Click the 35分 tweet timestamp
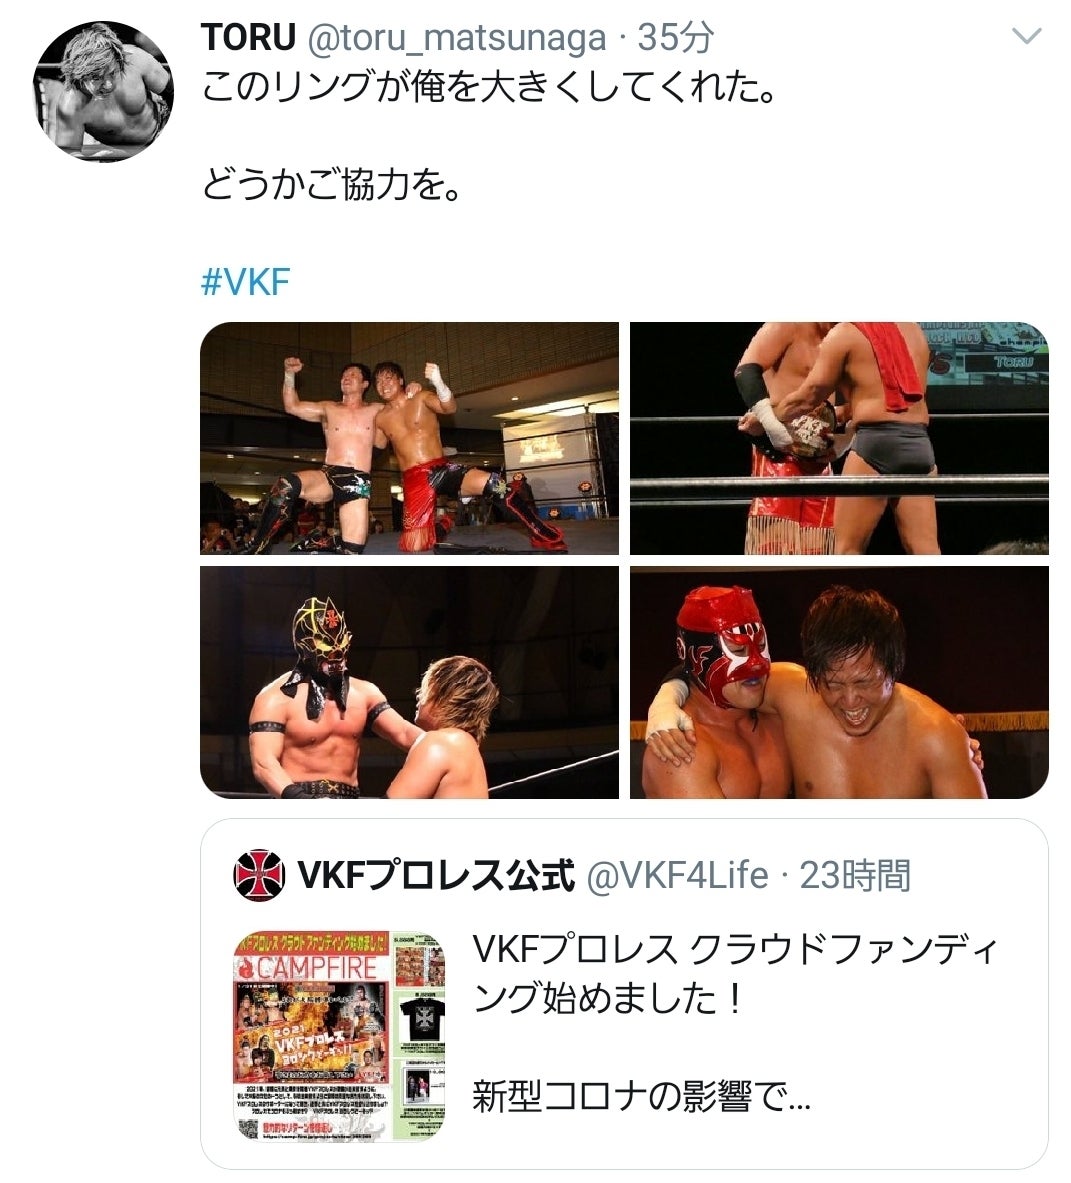Viewport: 1071px width, 1183px height. 676,38
